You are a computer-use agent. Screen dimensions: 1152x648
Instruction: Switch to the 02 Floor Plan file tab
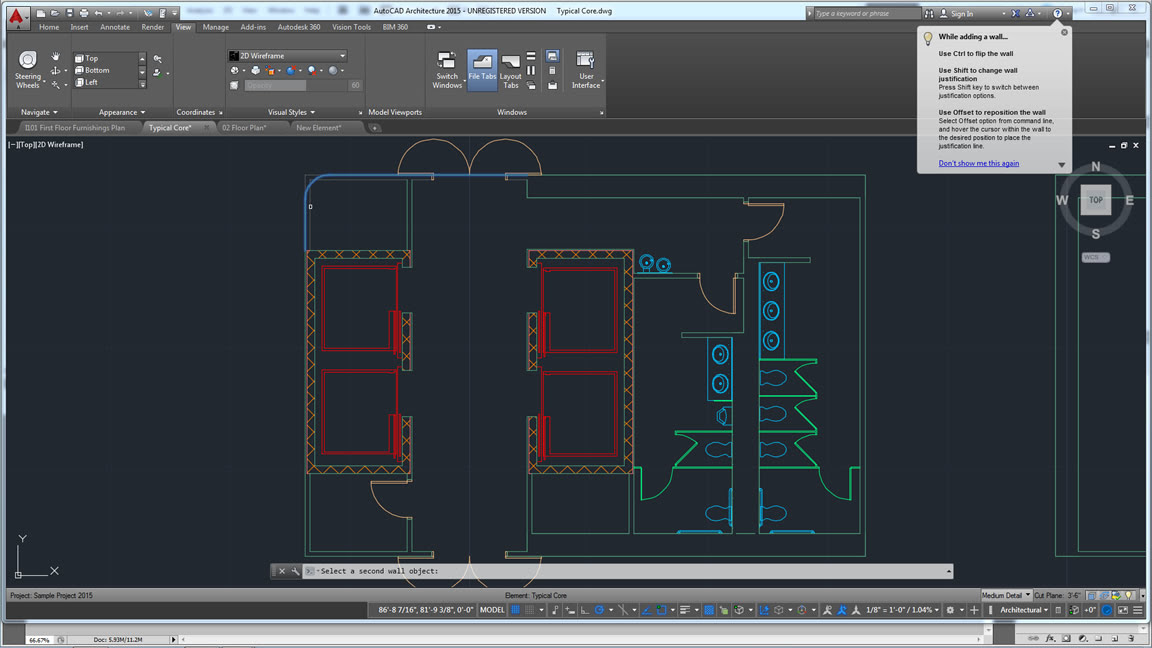tap(244, 128)
